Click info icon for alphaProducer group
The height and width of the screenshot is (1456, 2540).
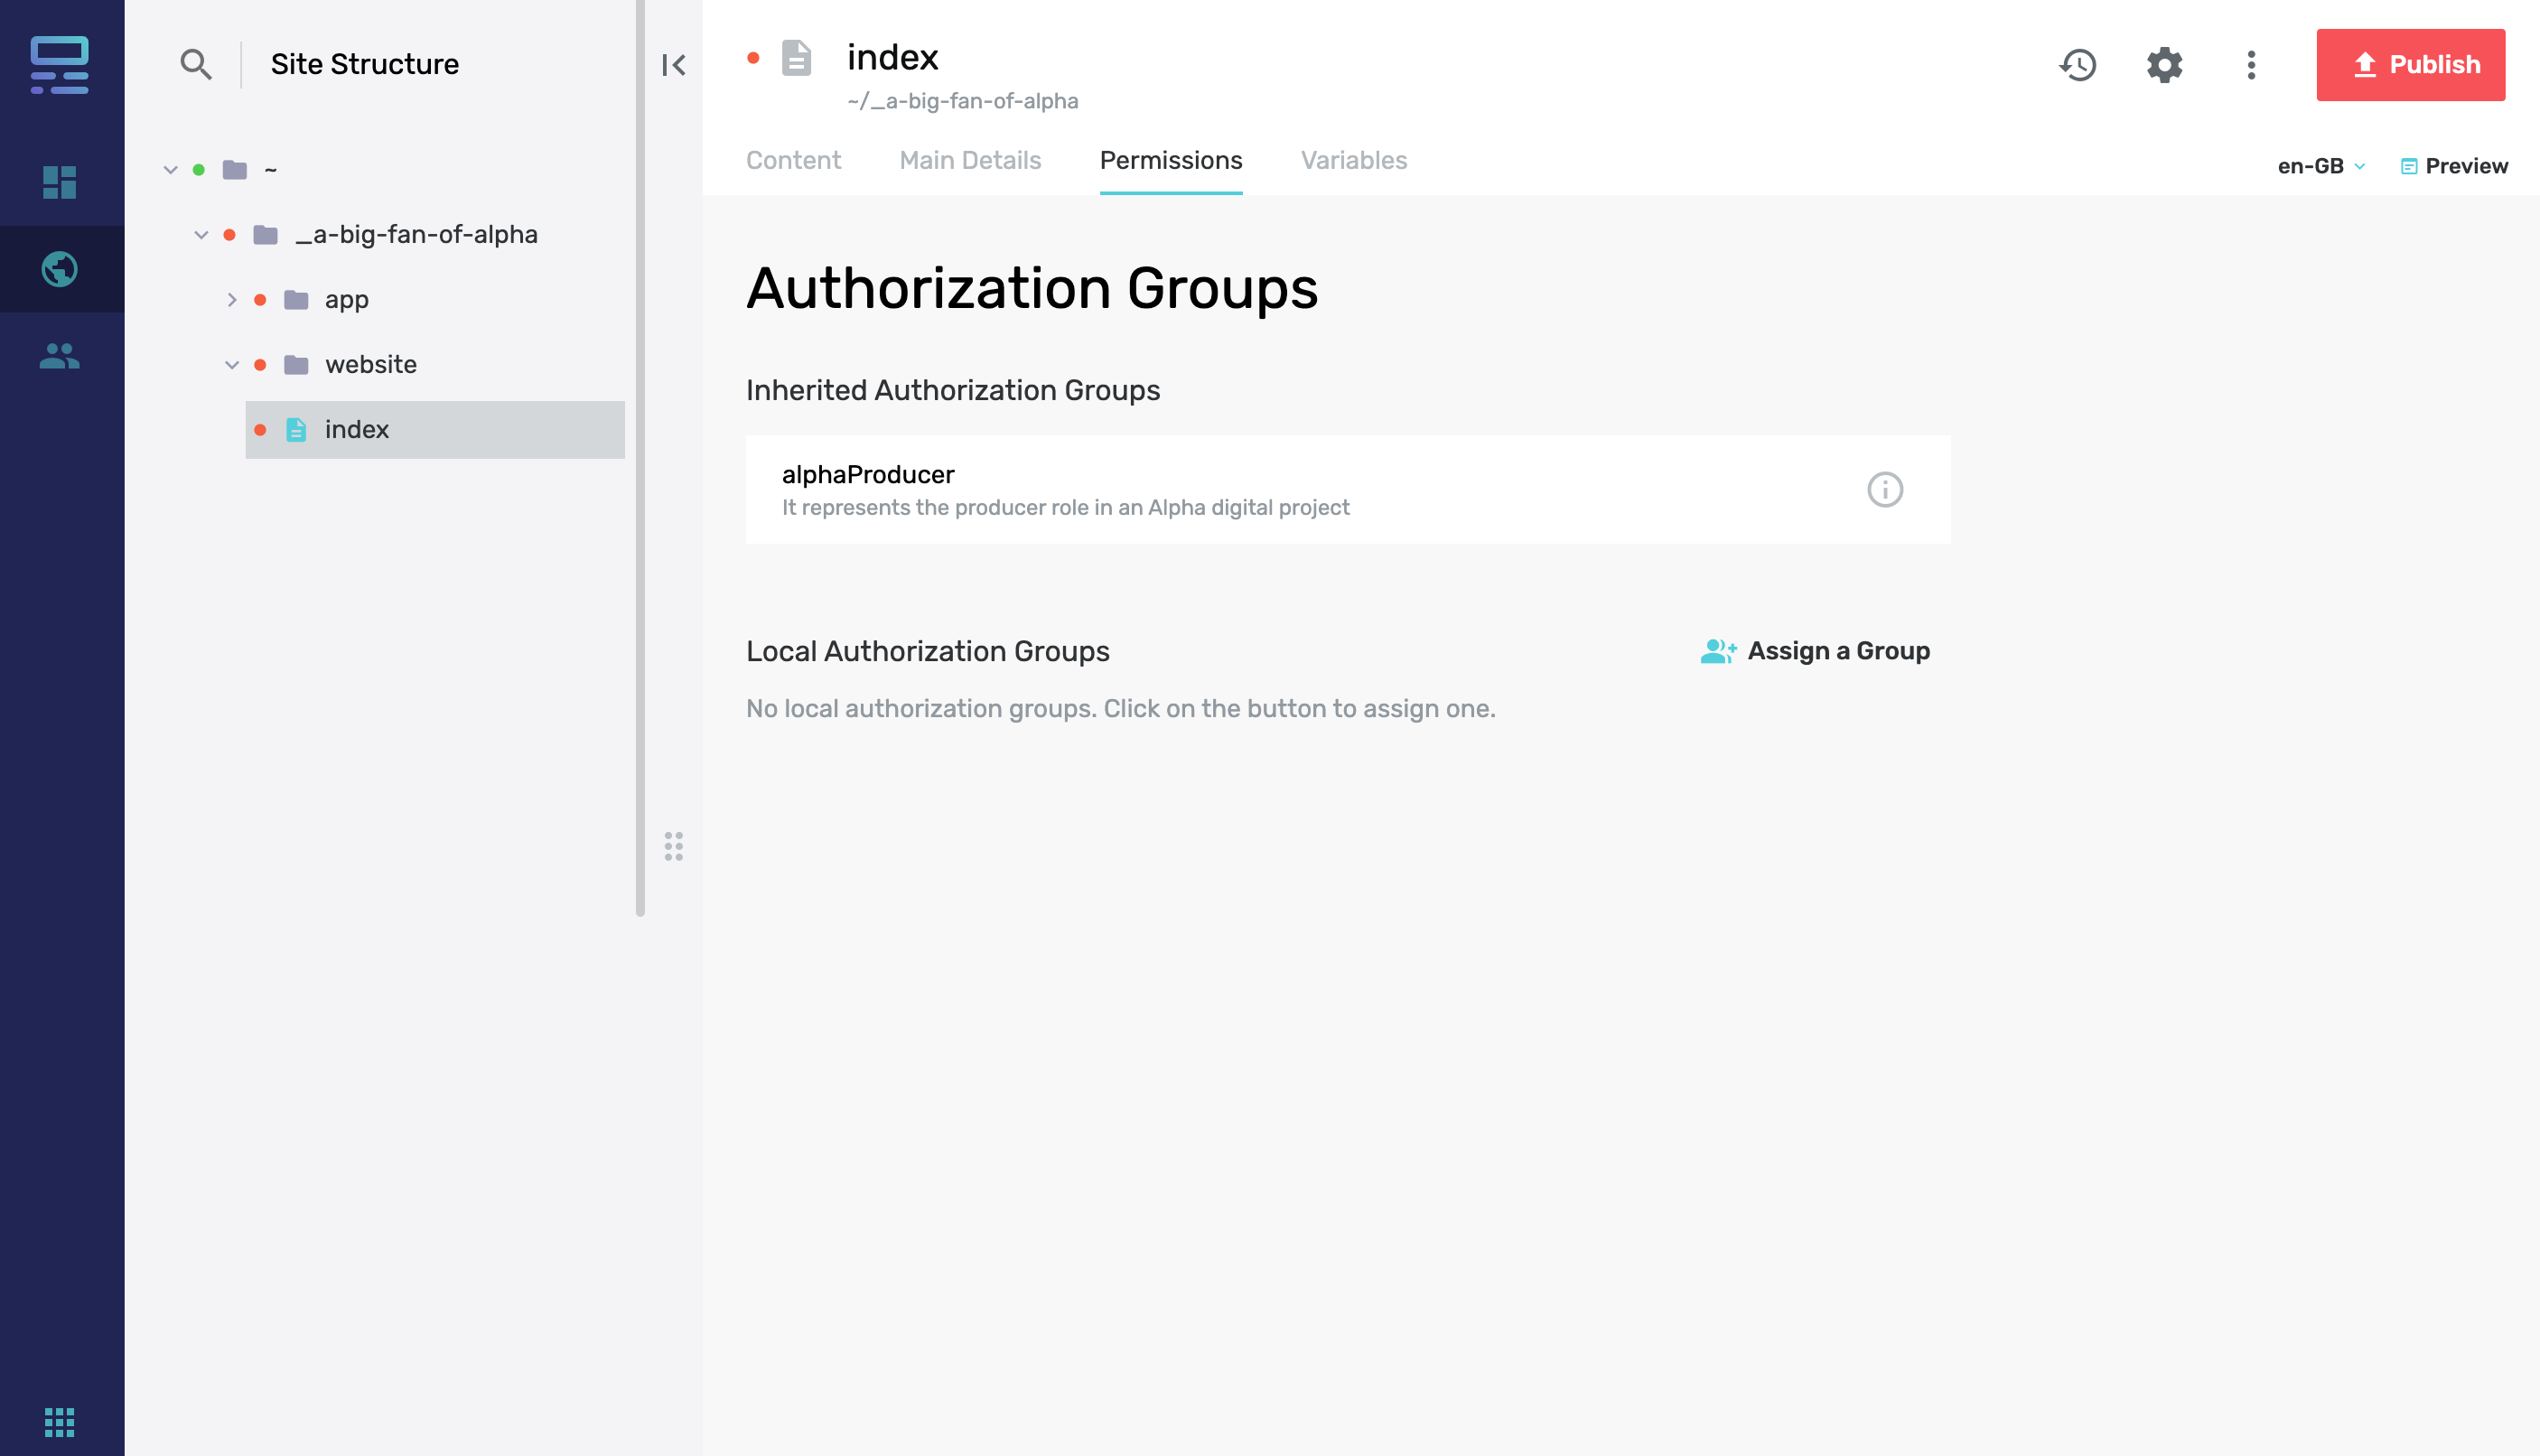click(x=1885, y=489)
